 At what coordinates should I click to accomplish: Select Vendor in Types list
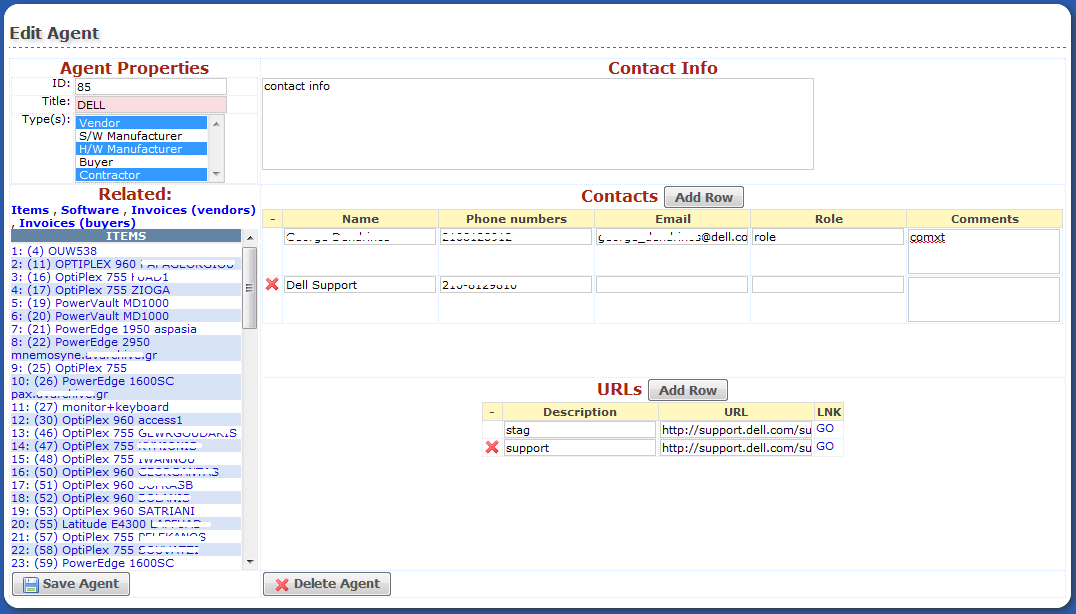click(141, 123)
